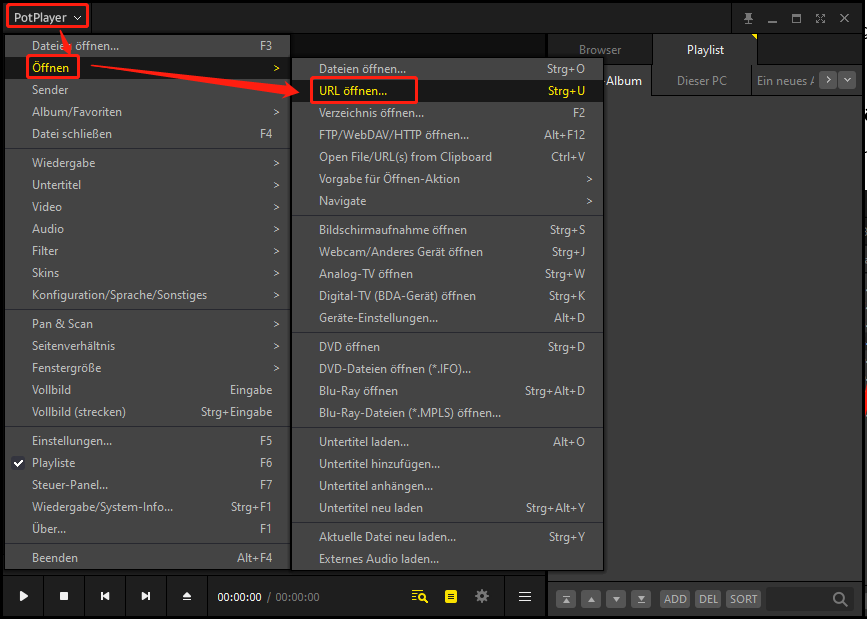Viewport: 867px width, 619px height.
Task: Move playlist item down arrow icon
Action: pyautogui.click(x=616, y=599)
